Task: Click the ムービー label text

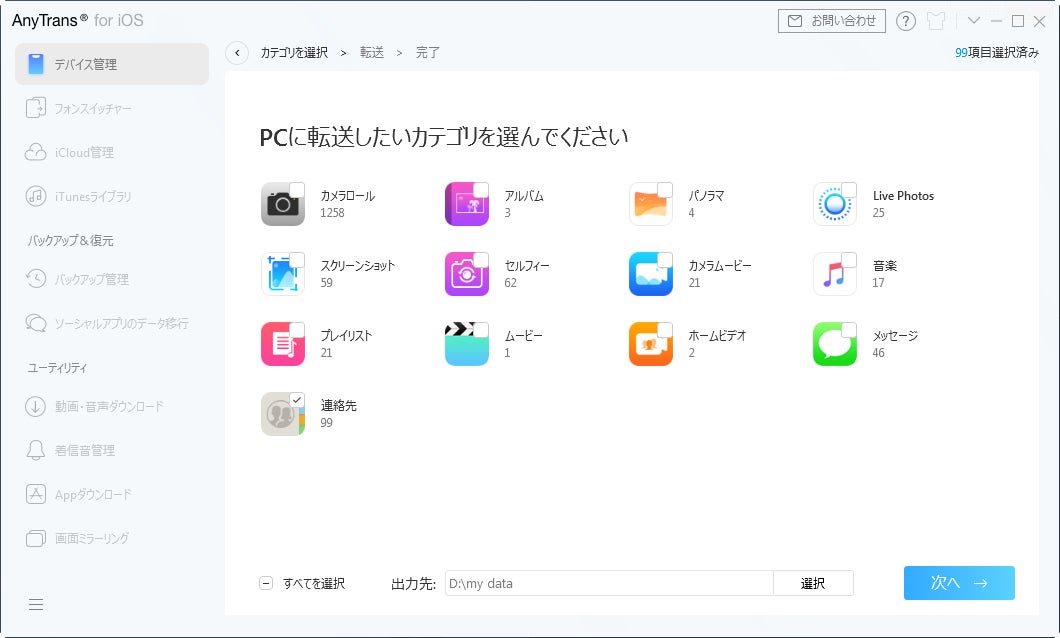Action: (x=523, y=336)
